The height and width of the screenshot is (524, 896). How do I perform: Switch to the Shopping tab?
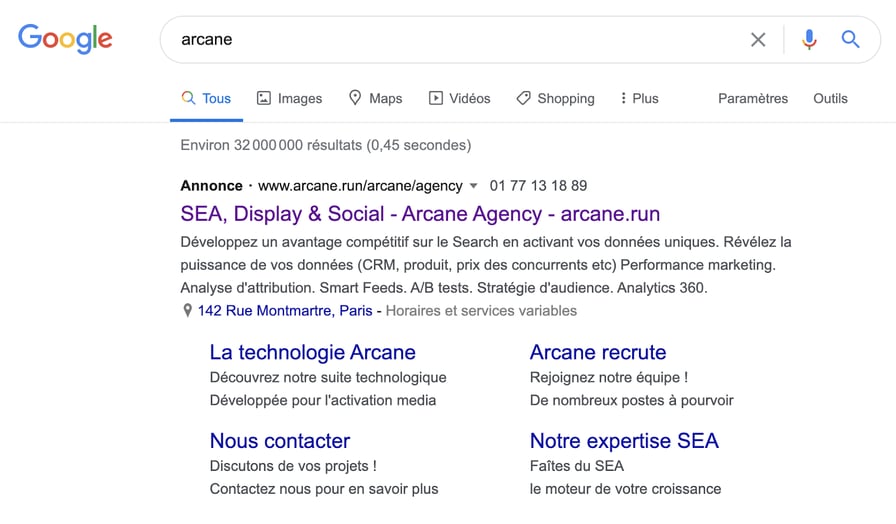tap(555, 98)
